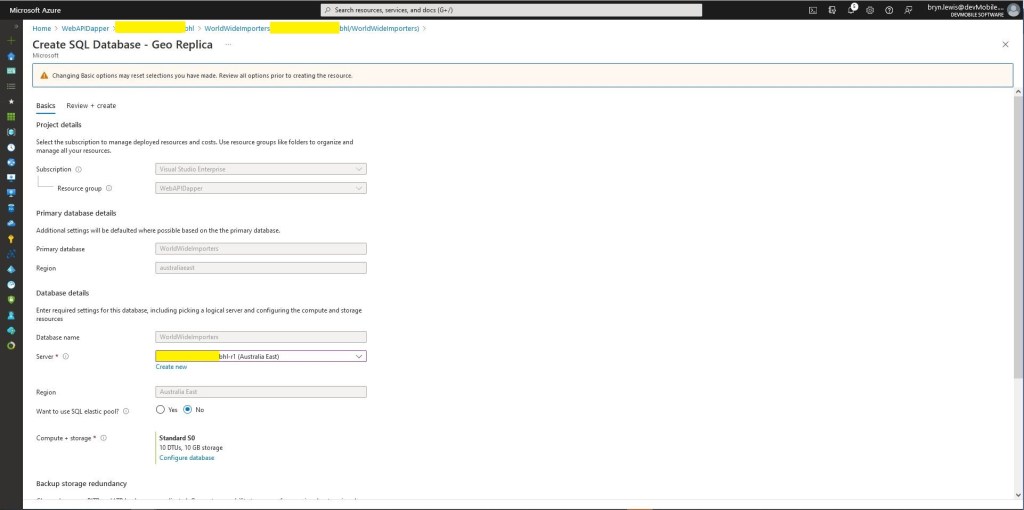Select Yes for SQL elastic pool

[160, 409]
